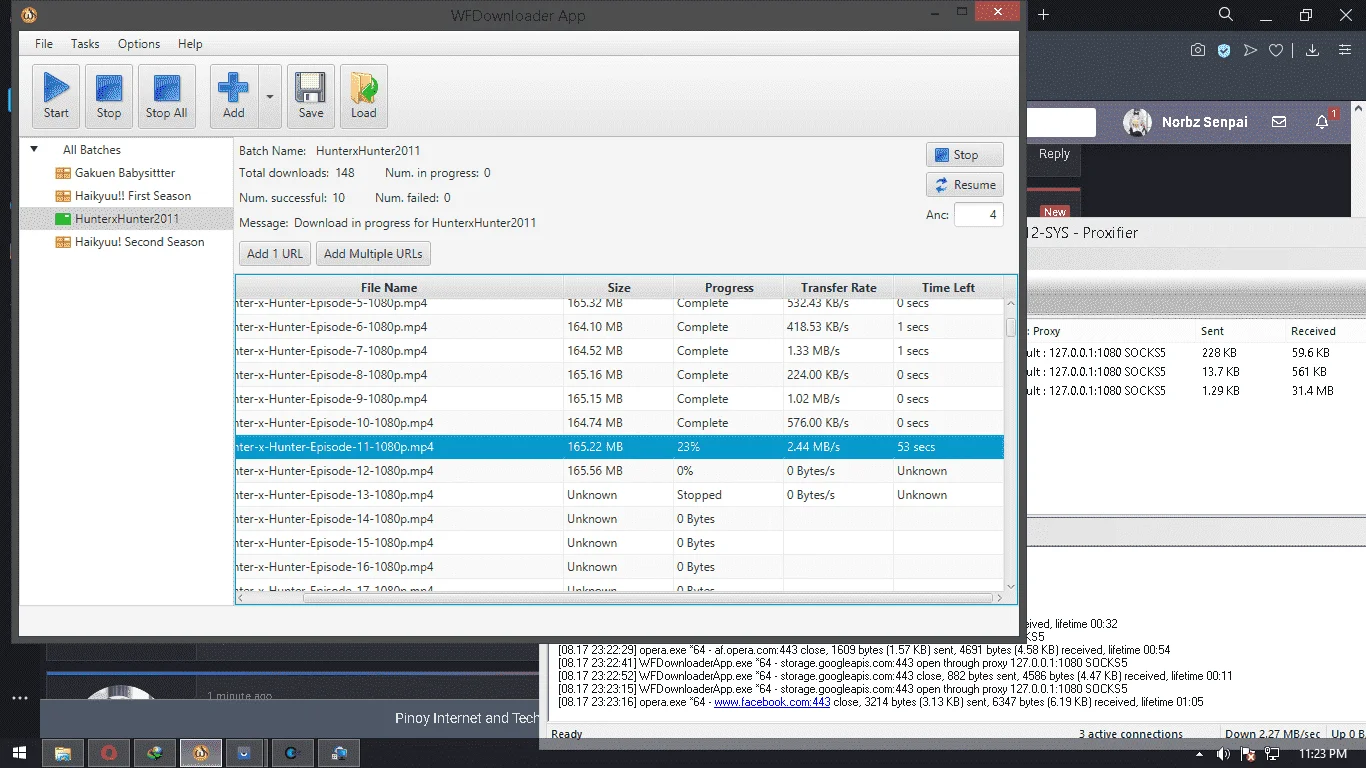Select the Episode-8-1080p.mp4 row
The height and width of the screenshot is (768, 1366).
619,375
